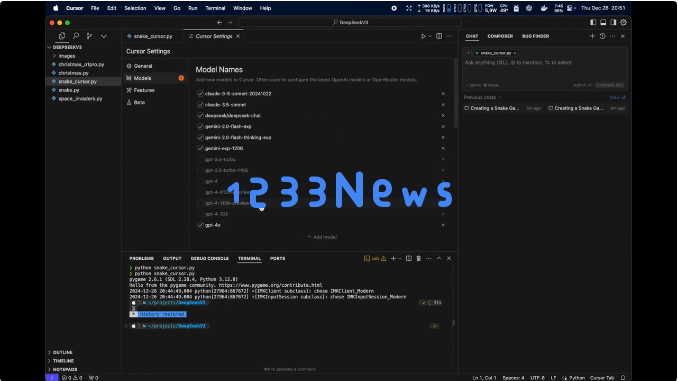The width and height of the screenshot is (678, 381).
Task: Open the Explorer view icon
Action: 62,36
